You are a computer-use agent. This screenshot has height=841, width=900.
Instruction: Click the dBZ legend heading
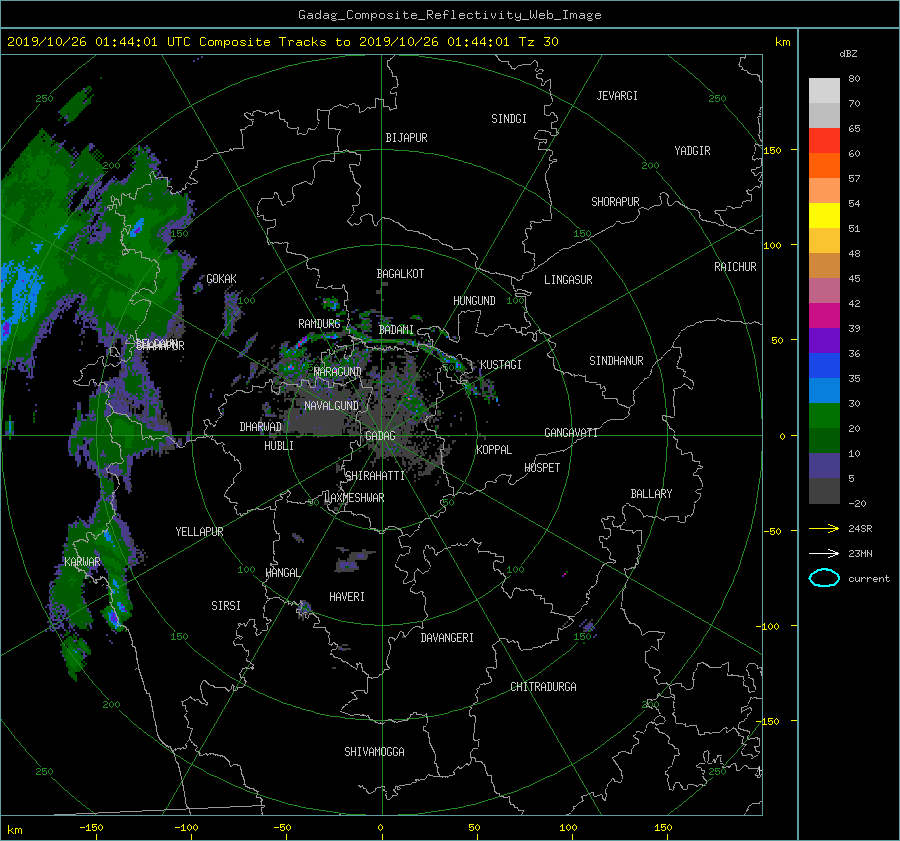[x=848, y=54]
